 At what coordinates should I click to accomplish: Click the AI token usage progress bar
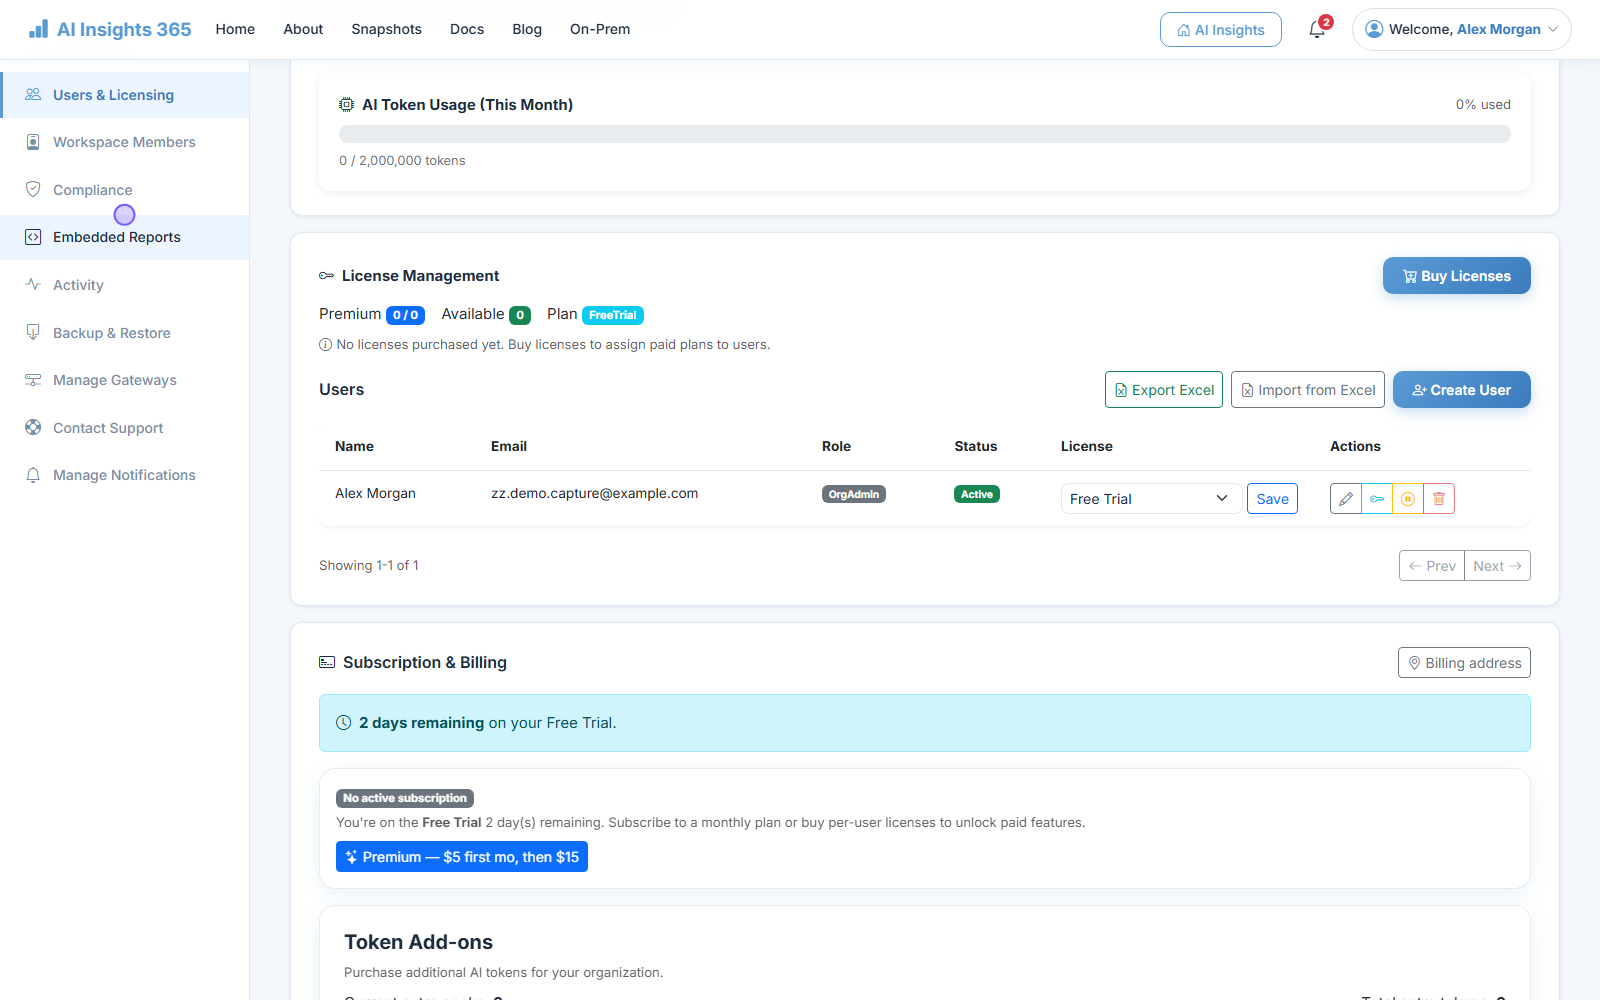click(x=925, y=134)
